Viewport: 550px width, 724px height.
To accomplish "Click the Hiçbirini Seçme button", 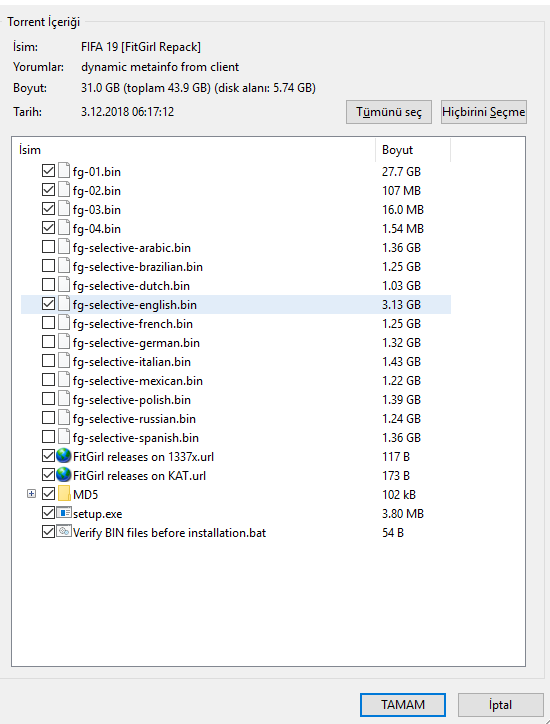I will 484,112.
